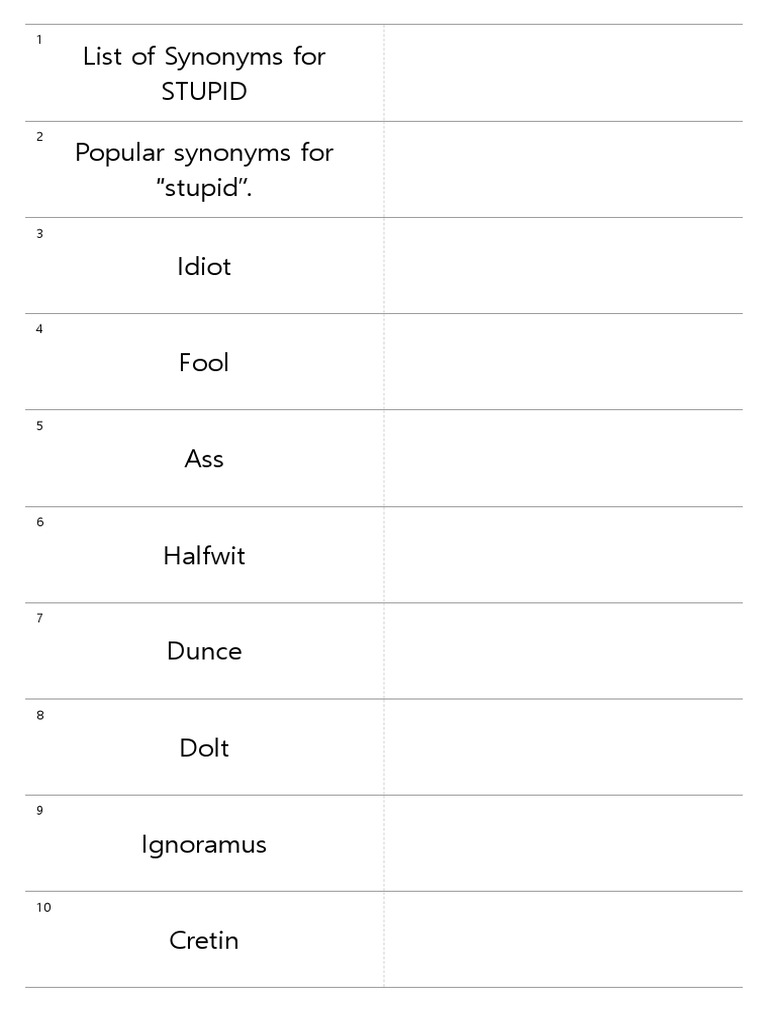Click the "List of Synonyms for STUPID" title cell
This screenshot has height=1024, width=768.
point(204,73)
